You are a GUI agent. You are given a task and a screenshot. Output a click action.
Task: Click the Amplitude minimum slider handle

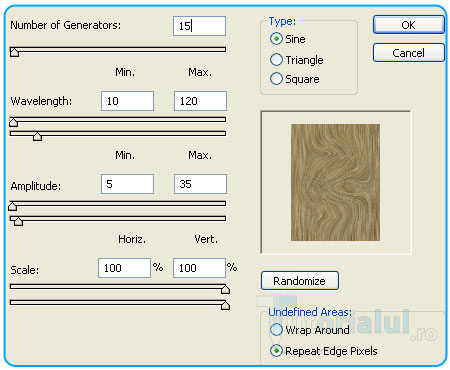(x=13, y=206)
